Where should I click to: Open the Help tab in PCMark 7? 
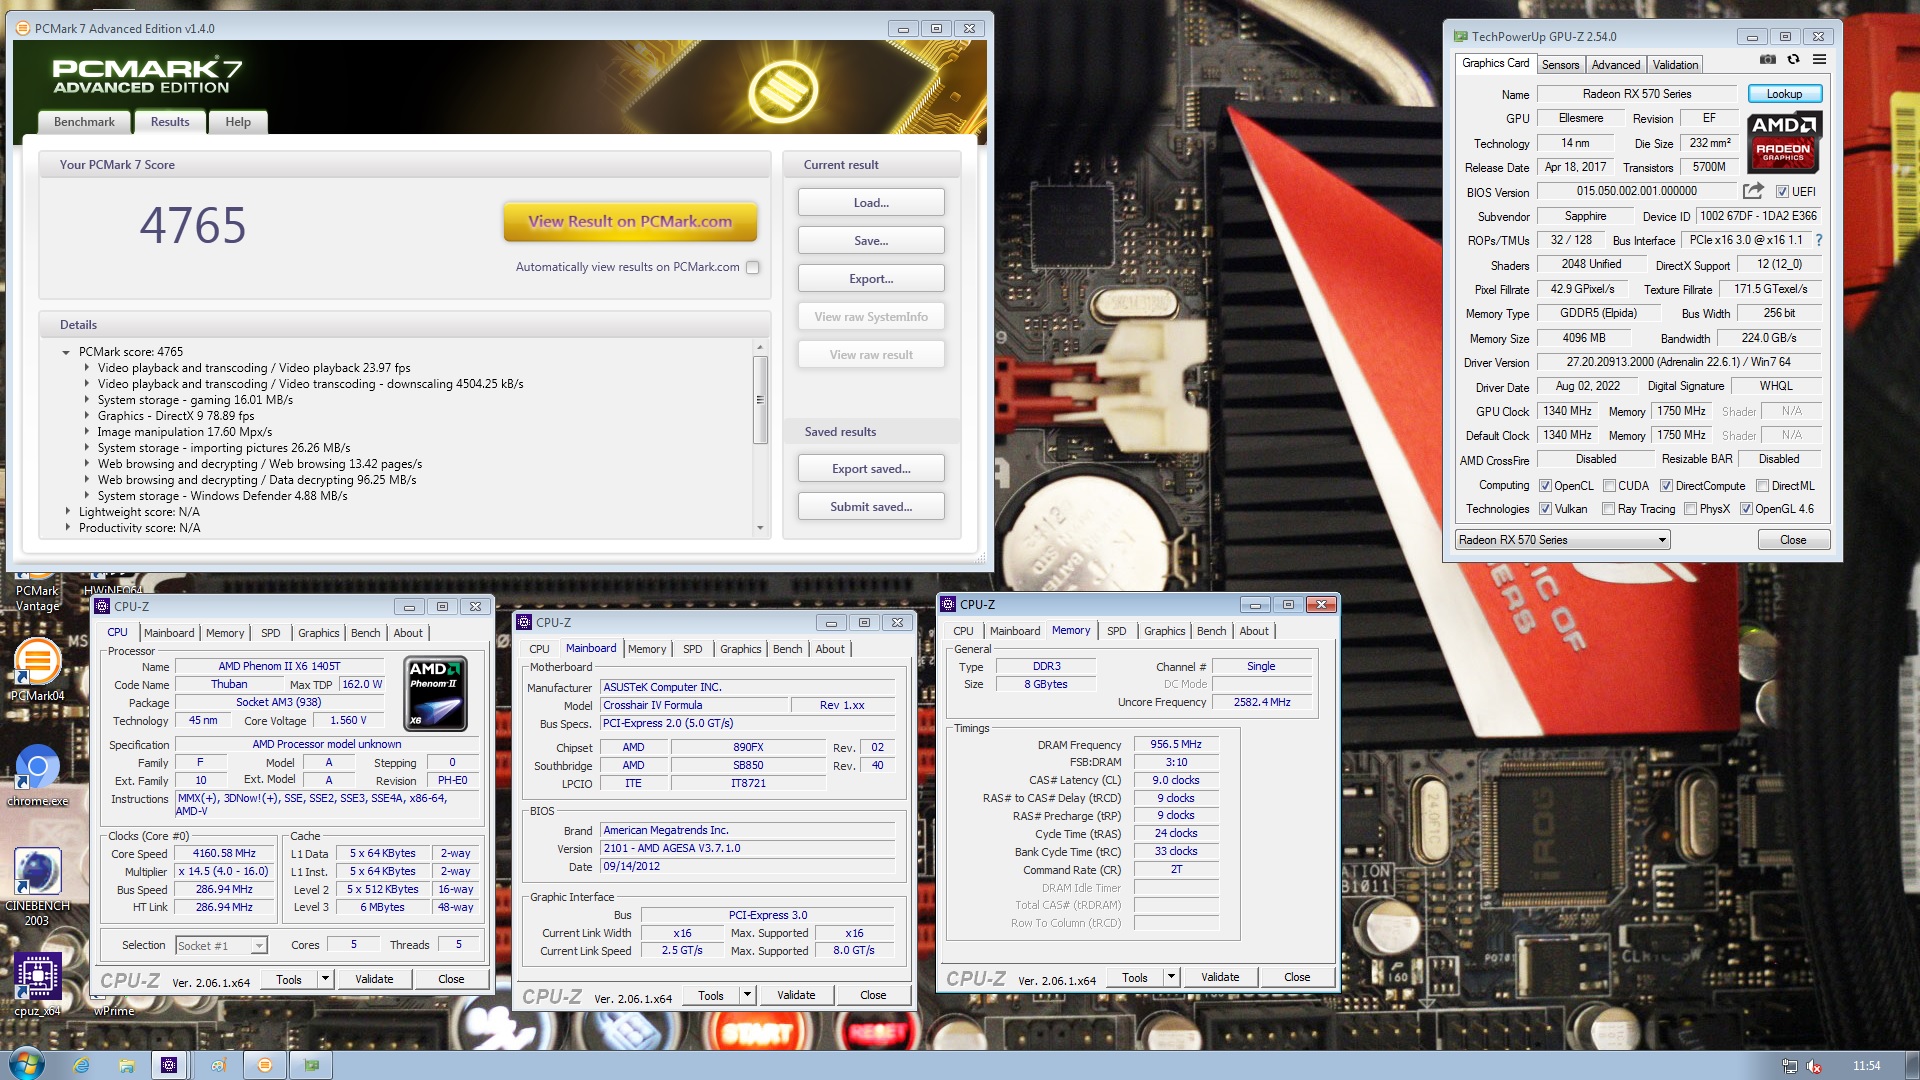point(238,122)
